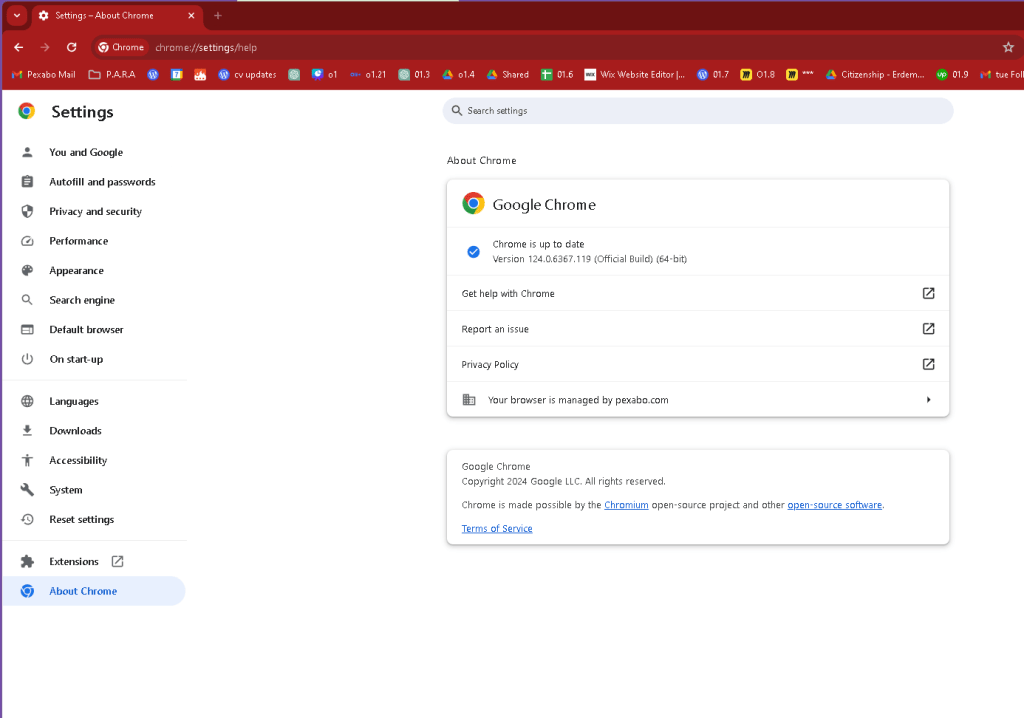
Task: Expand Your browser is managed by pexabo.com
Action: [x=697, y=399]
